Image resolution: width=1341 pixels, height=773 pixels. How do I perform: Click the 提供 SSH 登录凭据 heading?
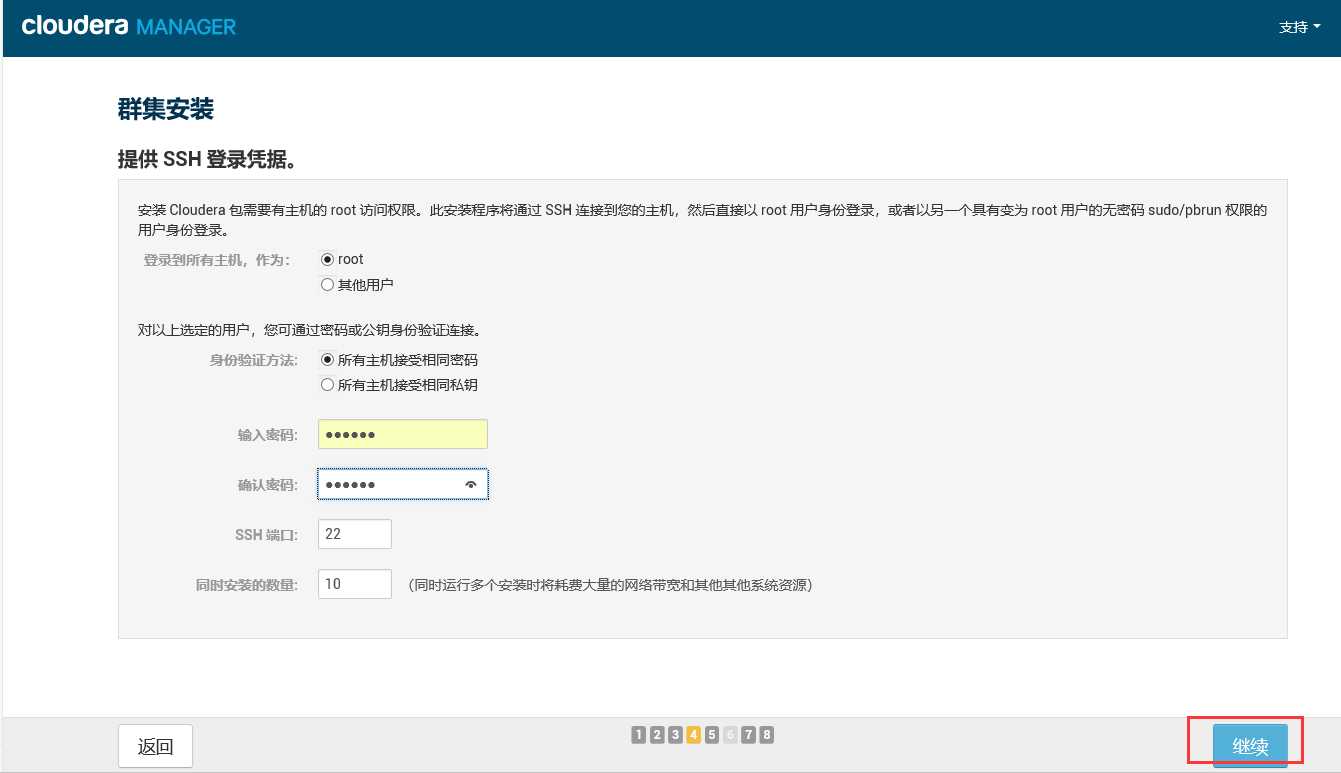point(208,159)
